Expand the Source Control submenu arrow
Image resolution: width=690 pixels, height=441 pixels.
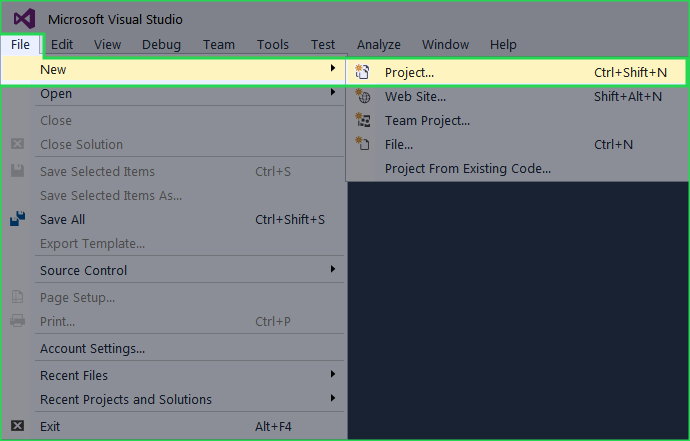tap(333, 269)
